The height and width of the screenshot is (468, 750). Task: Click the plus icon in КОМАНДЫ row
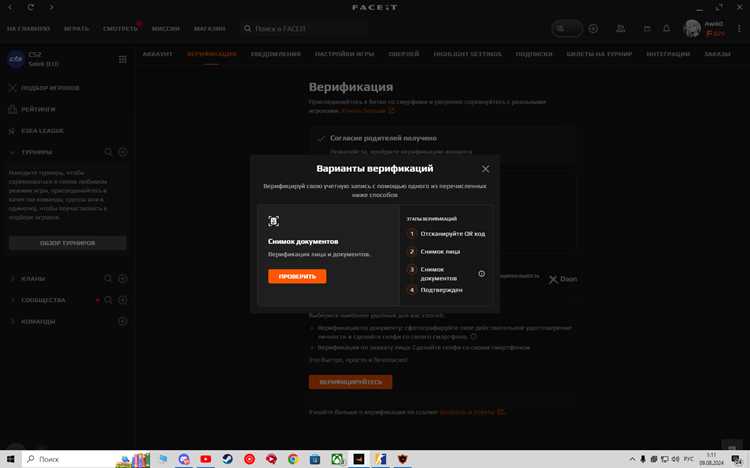click(x=122, y=322)
